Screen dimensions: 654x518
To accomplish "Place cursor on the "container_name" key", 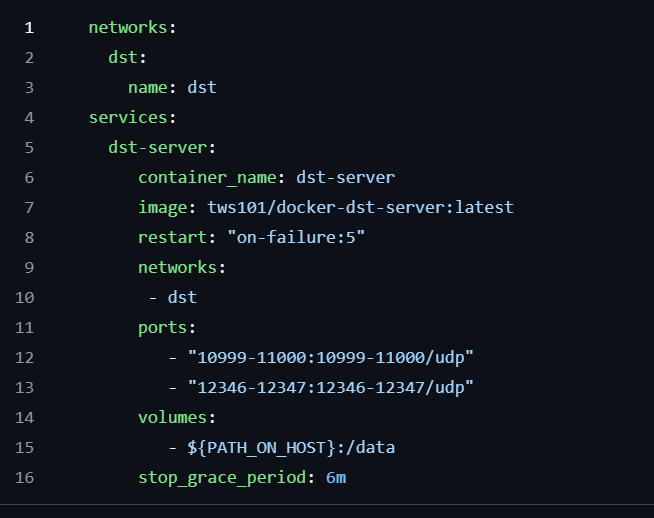I will (206, 177).
